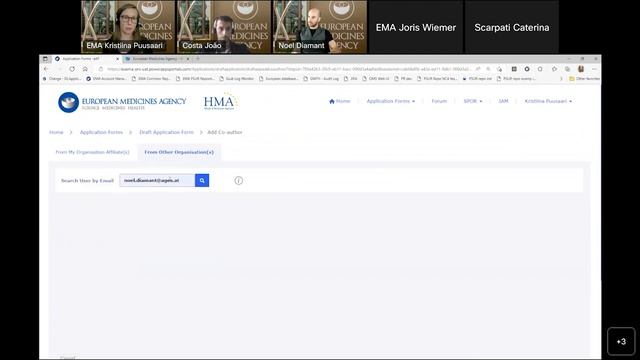Click the zoom magnifier icon in address bar
Viewport: 640px width, 360px height.
[488, 69]
